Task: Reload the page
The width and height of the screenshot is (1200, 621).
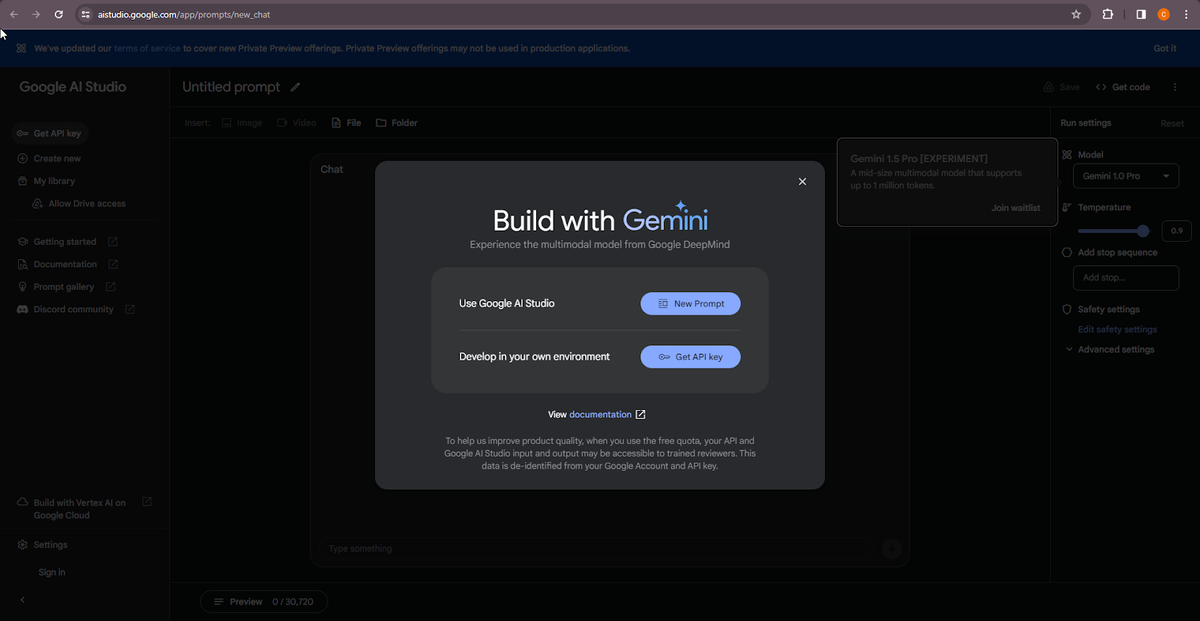Action: tap(59, 15)
